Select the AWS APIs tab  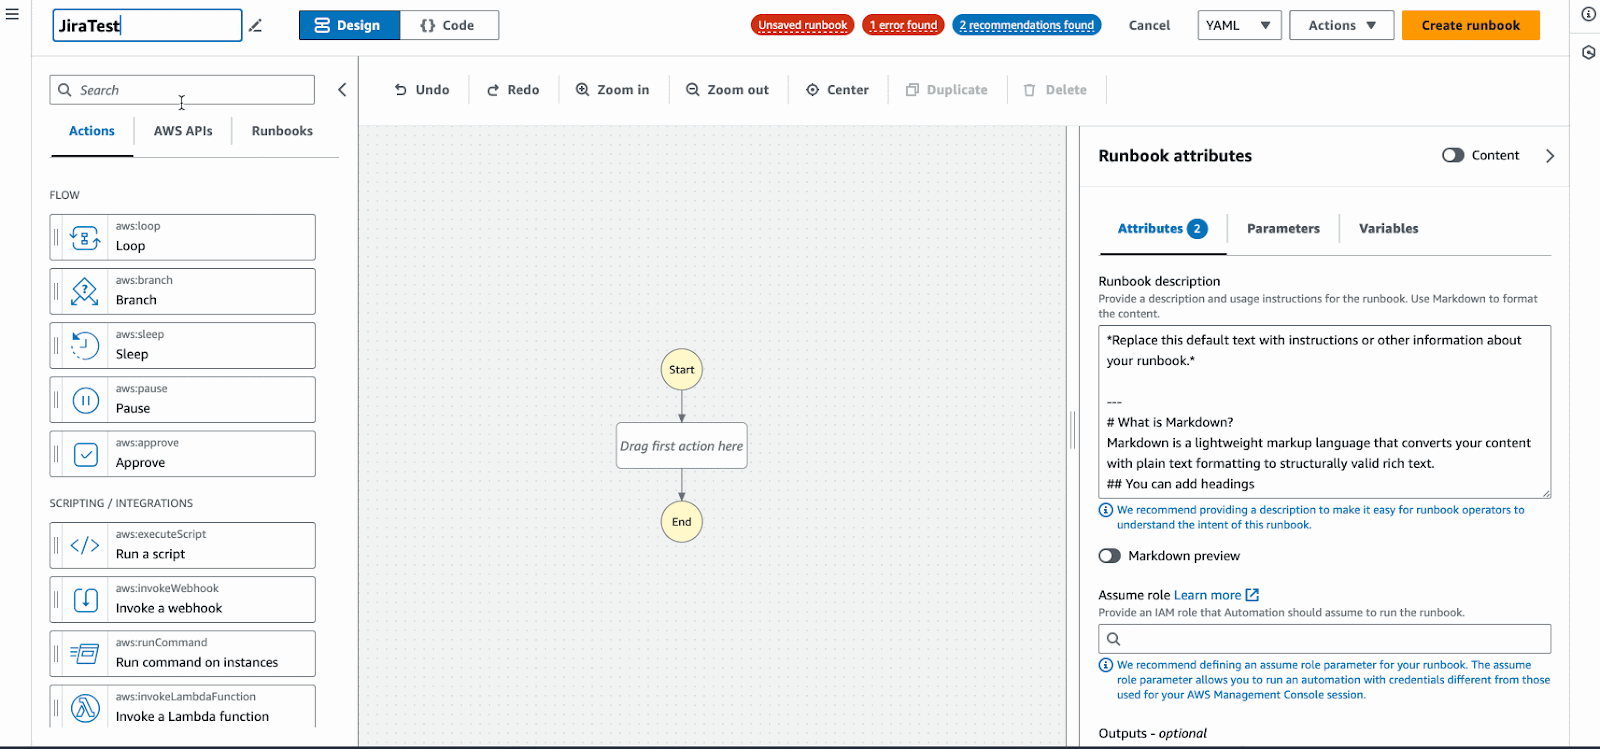(x=183, y=131)
